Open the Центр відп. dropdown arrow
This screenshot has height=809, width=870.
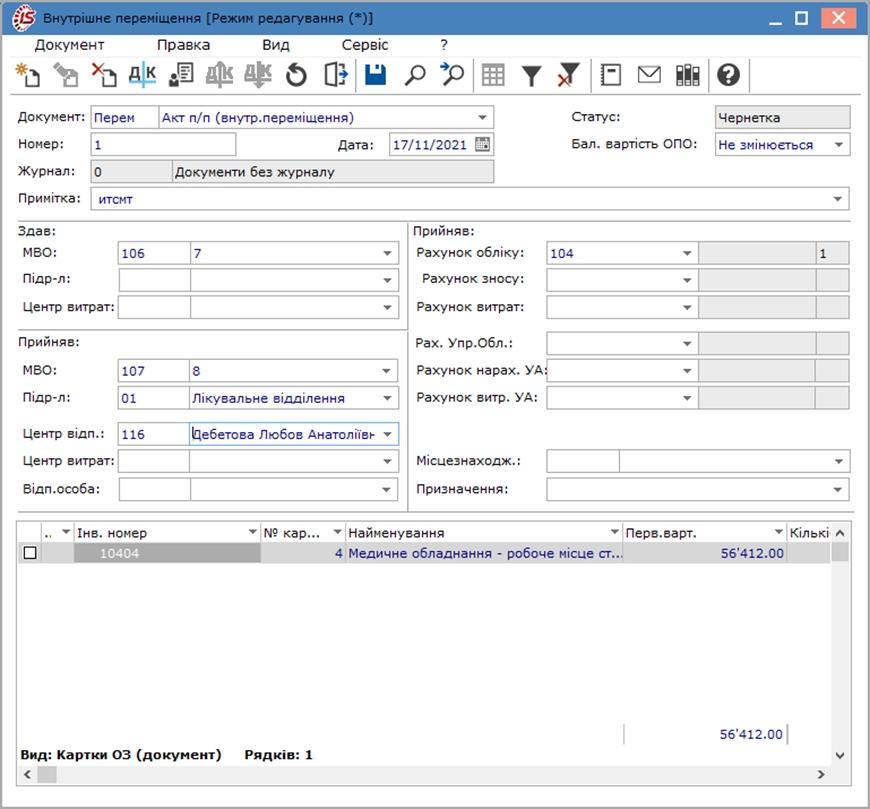[387, 434]
